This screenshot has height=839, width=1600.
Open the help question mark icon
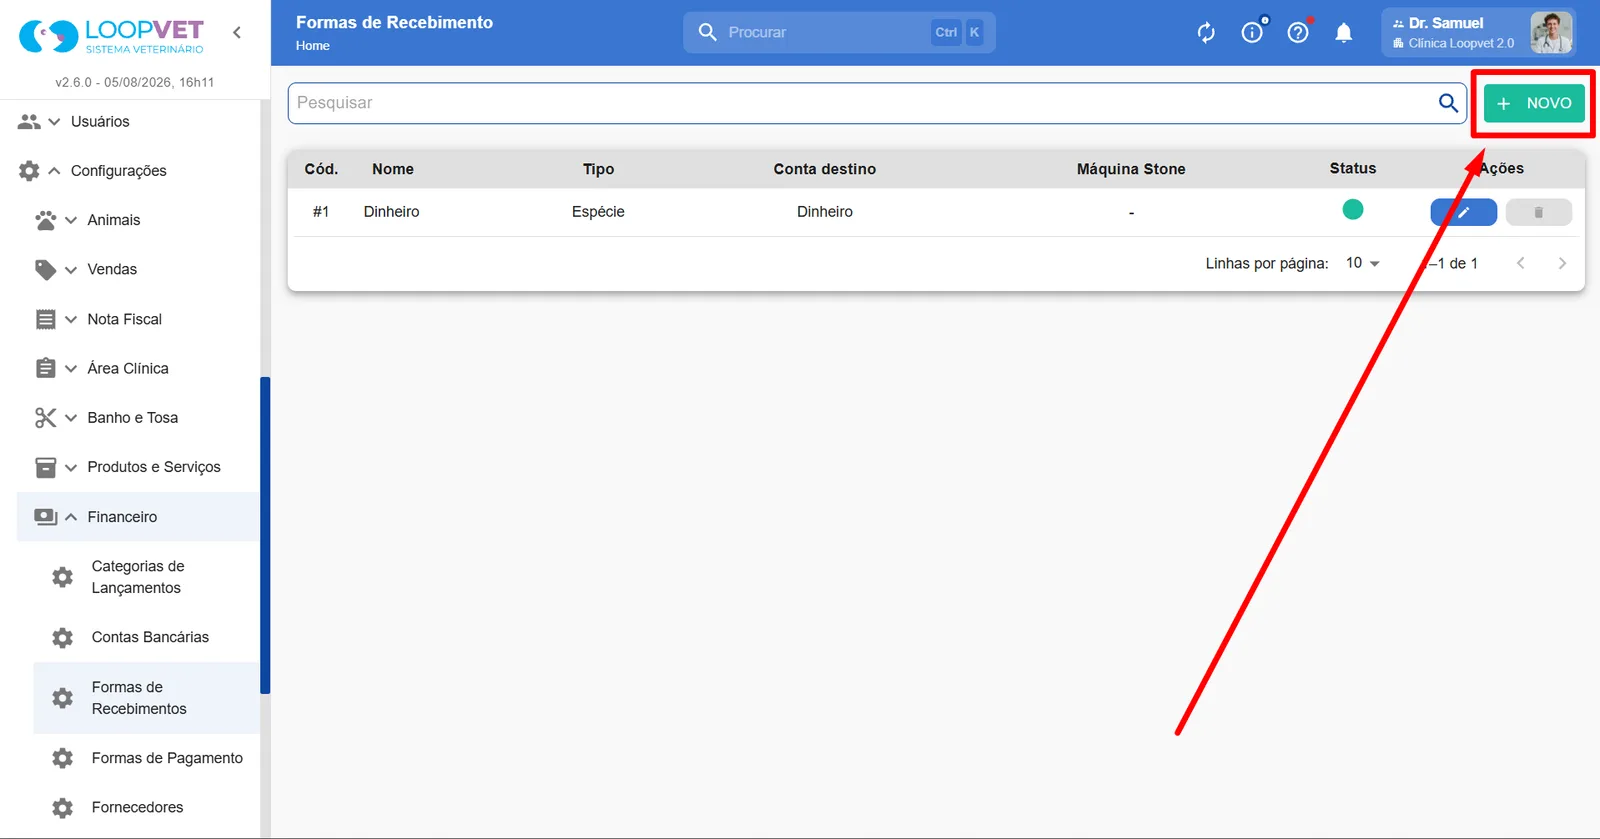click(1298, 33)
